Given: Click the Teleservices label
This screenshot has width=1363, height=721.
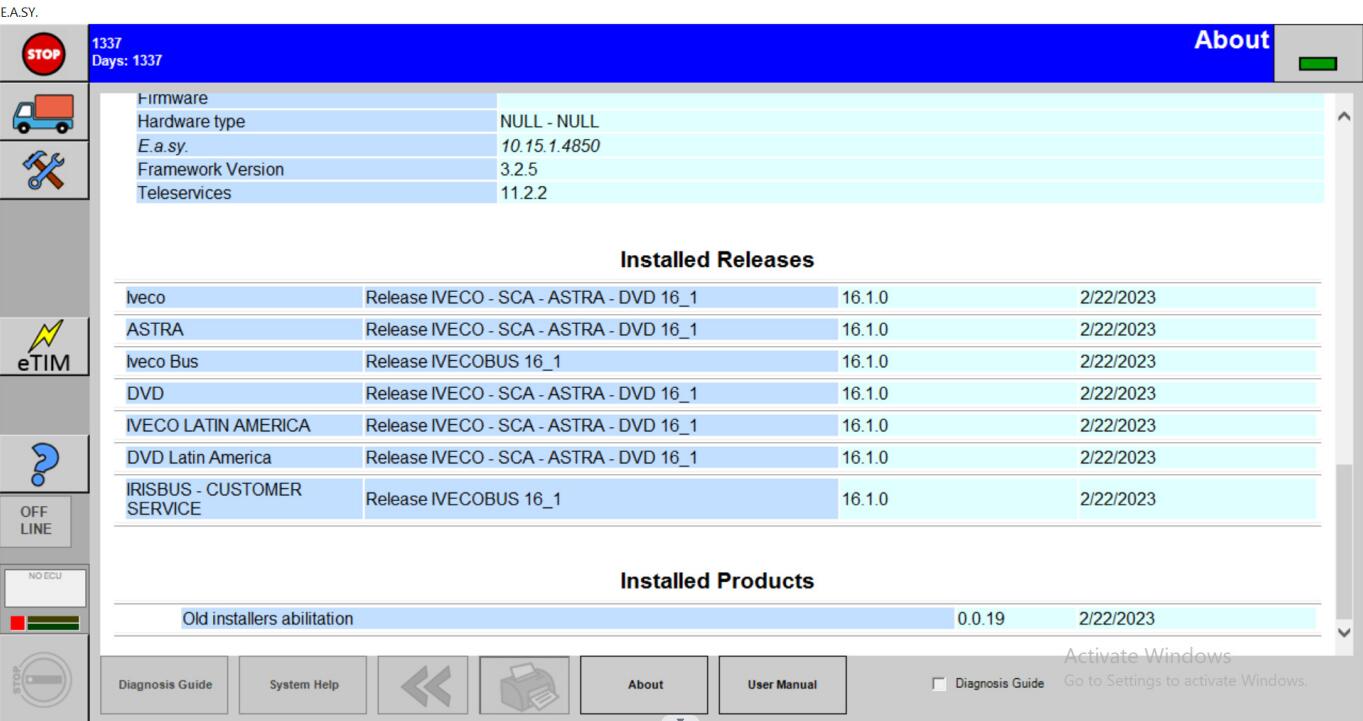Looking at the screenshot, I should pos(184,193).
